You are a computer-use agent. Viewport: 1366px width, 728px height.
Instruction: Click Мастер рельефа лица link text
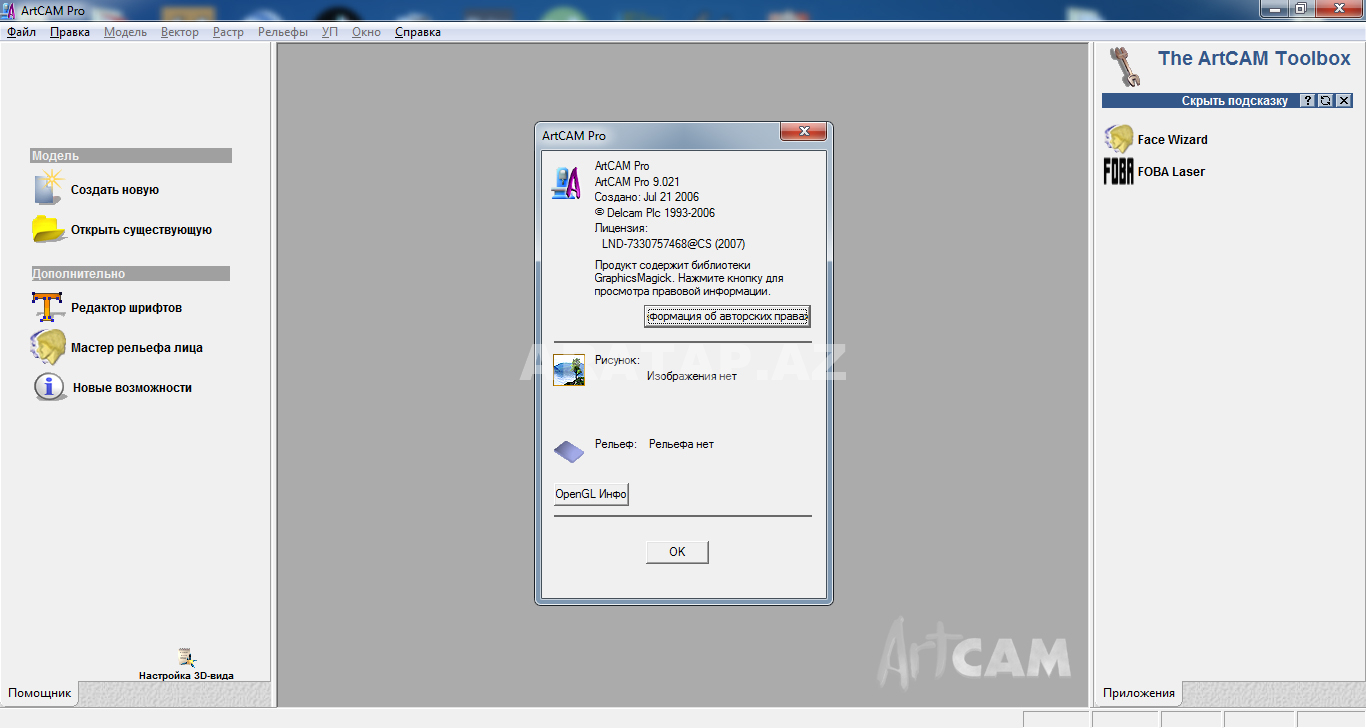[x=137, y=348]
